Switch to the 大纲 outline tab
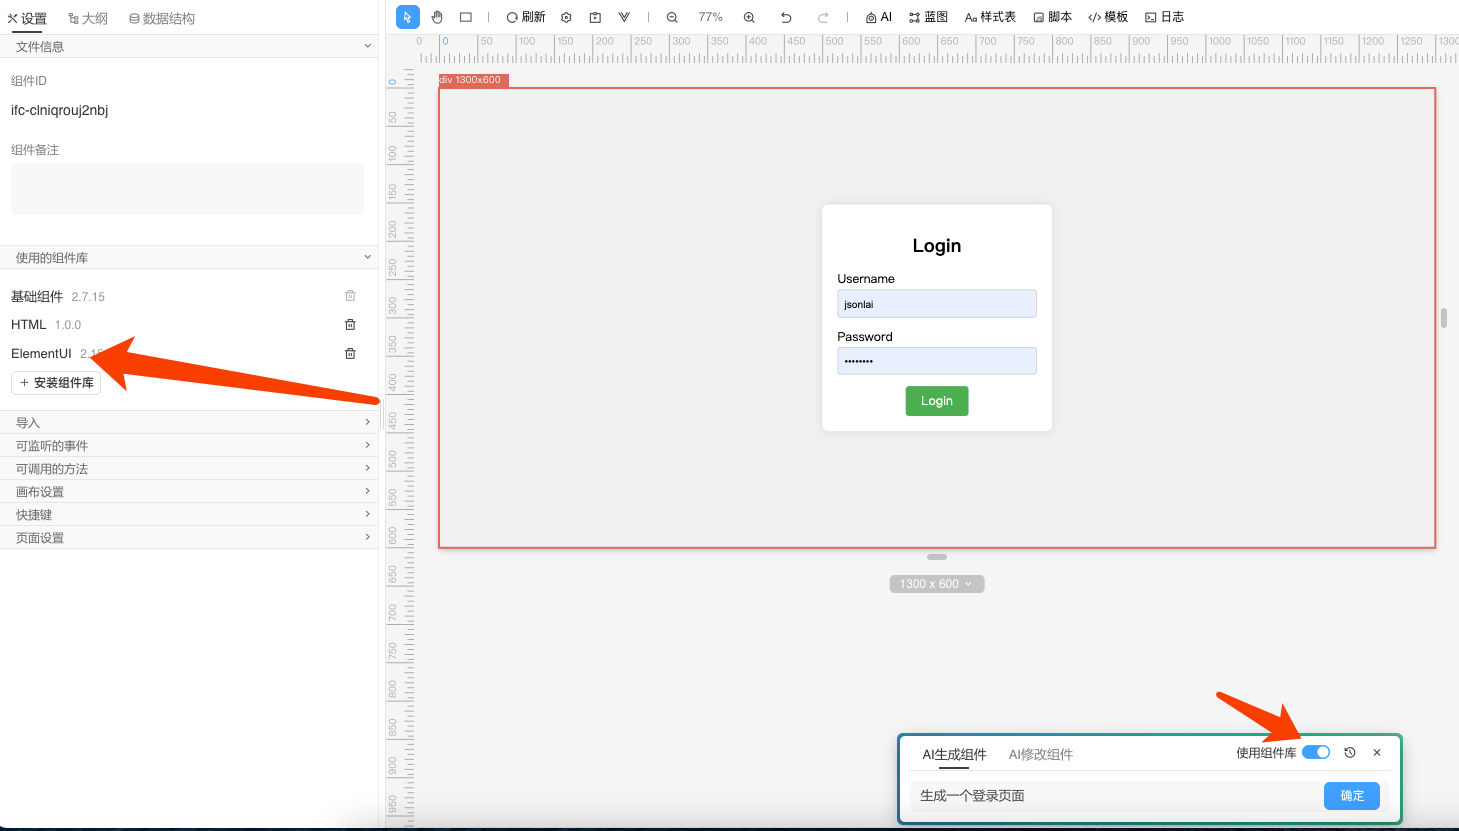 point(88,18)
